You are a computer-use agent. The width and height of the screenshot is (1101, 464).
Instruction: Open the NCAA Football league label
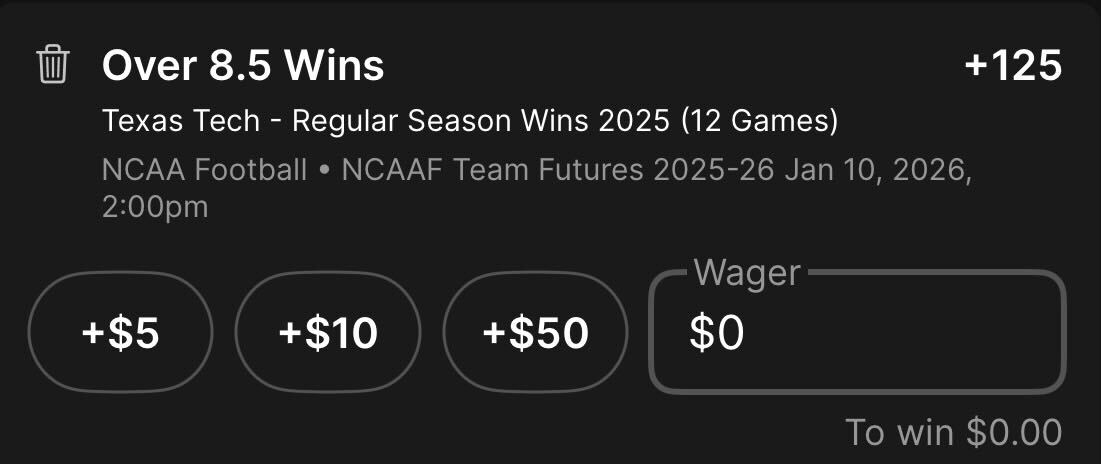click(204, 171)
